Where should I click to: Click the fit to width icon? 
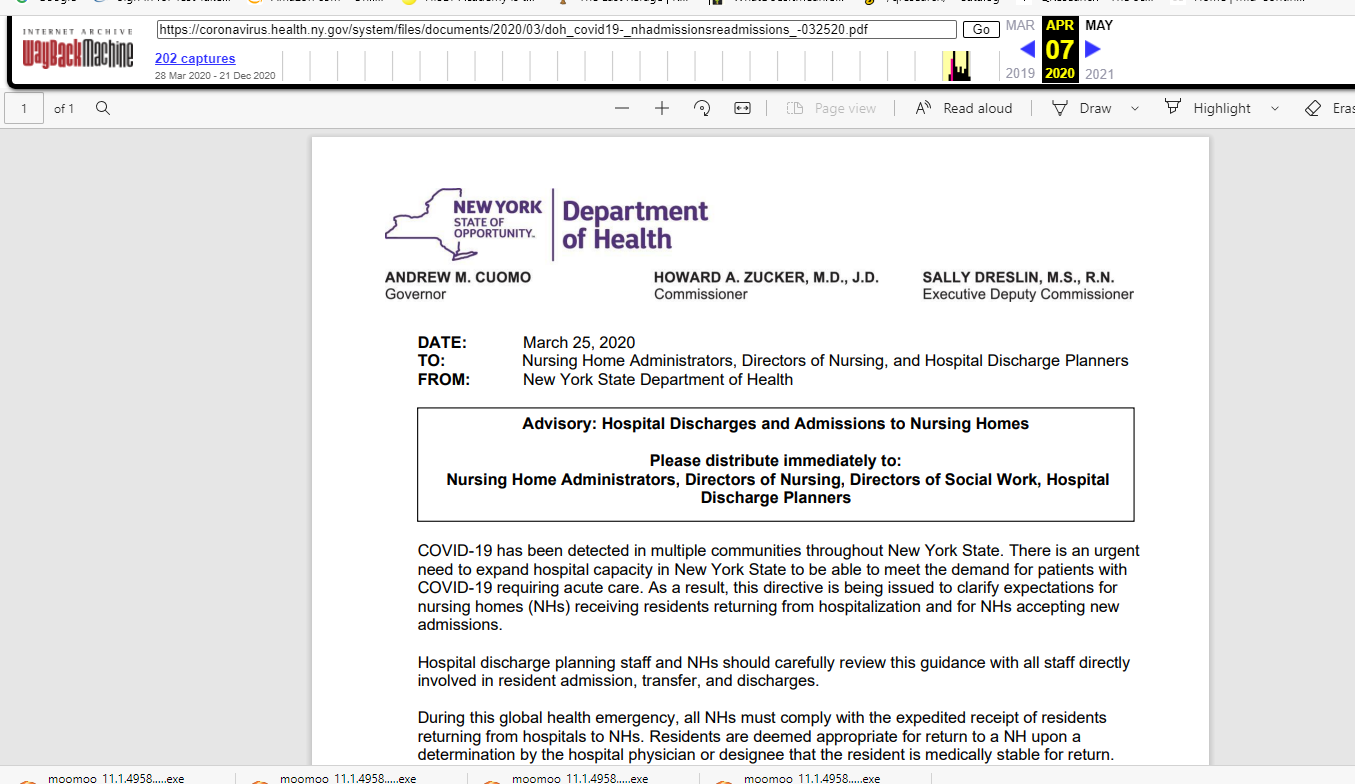coord(742,108)
